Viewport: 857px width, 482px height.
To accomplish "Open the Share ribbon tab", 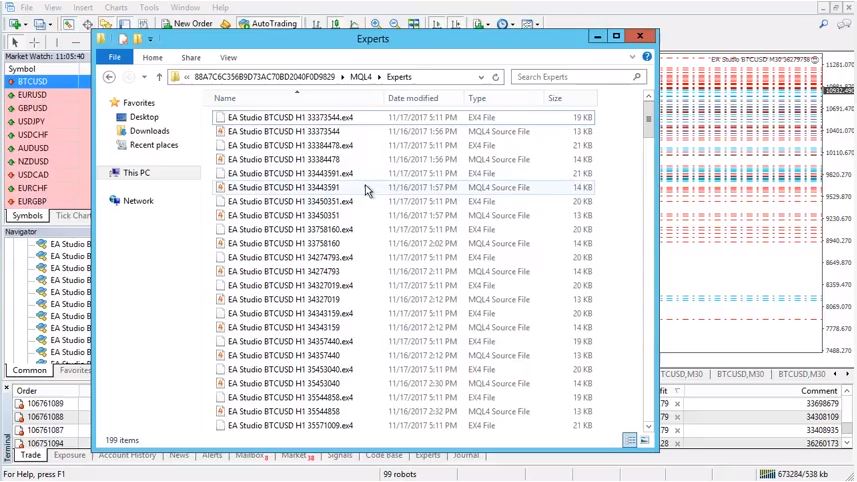I will (190, 58).
